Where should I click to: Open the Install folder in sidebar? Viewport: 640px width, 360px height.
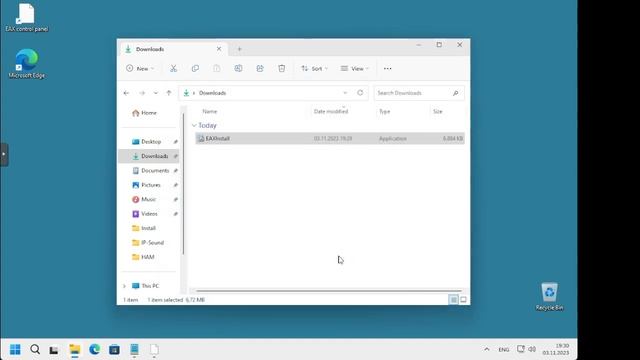point(144,228)
